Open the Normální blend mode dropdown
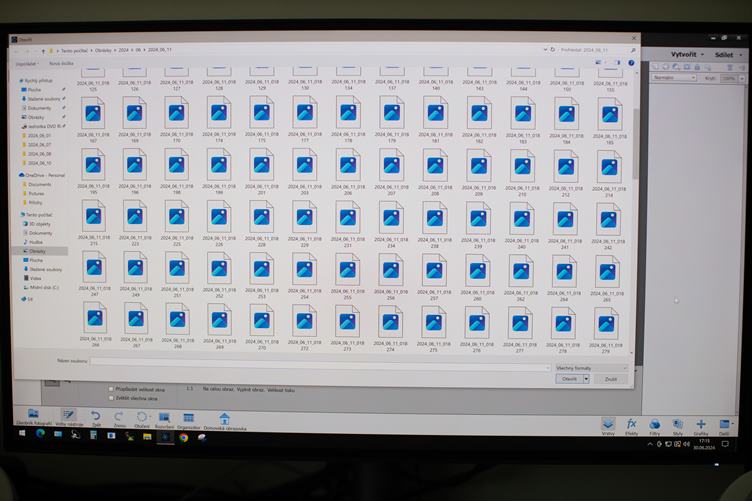 673,77
